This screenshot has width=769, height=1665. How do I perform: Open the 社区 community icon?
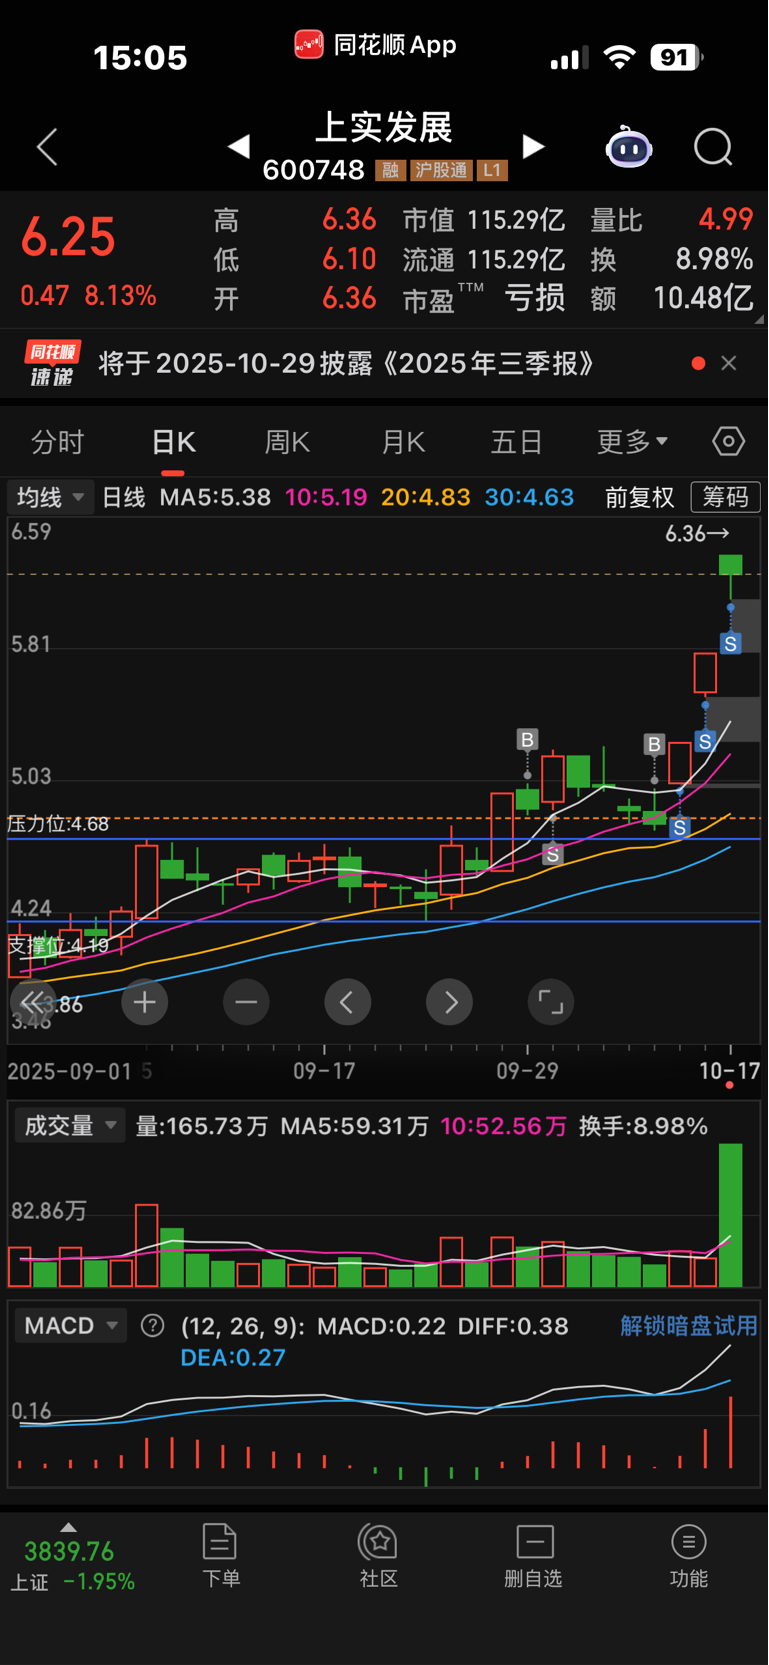[x=379, y=1542]
